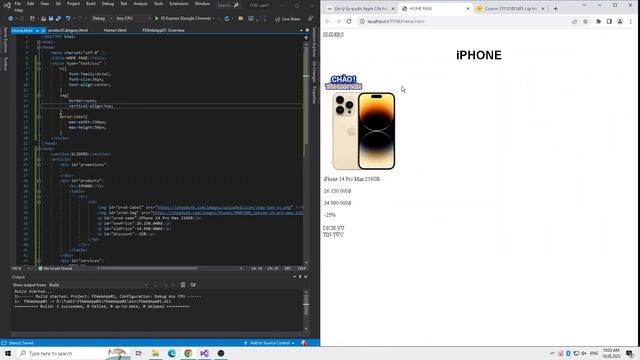Collapse the head tag fold marker in the code editor
This screenshot has width=640, height=360.
(x=39, y=47)
